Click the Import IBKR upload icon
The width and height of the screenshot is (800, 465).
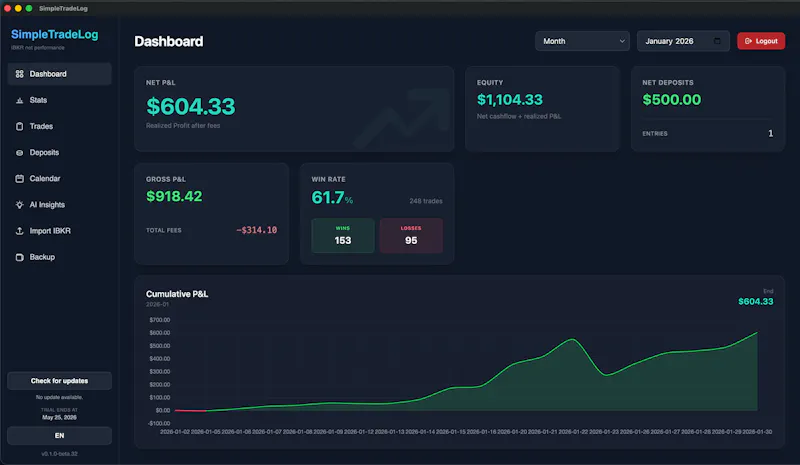point(19,231)
